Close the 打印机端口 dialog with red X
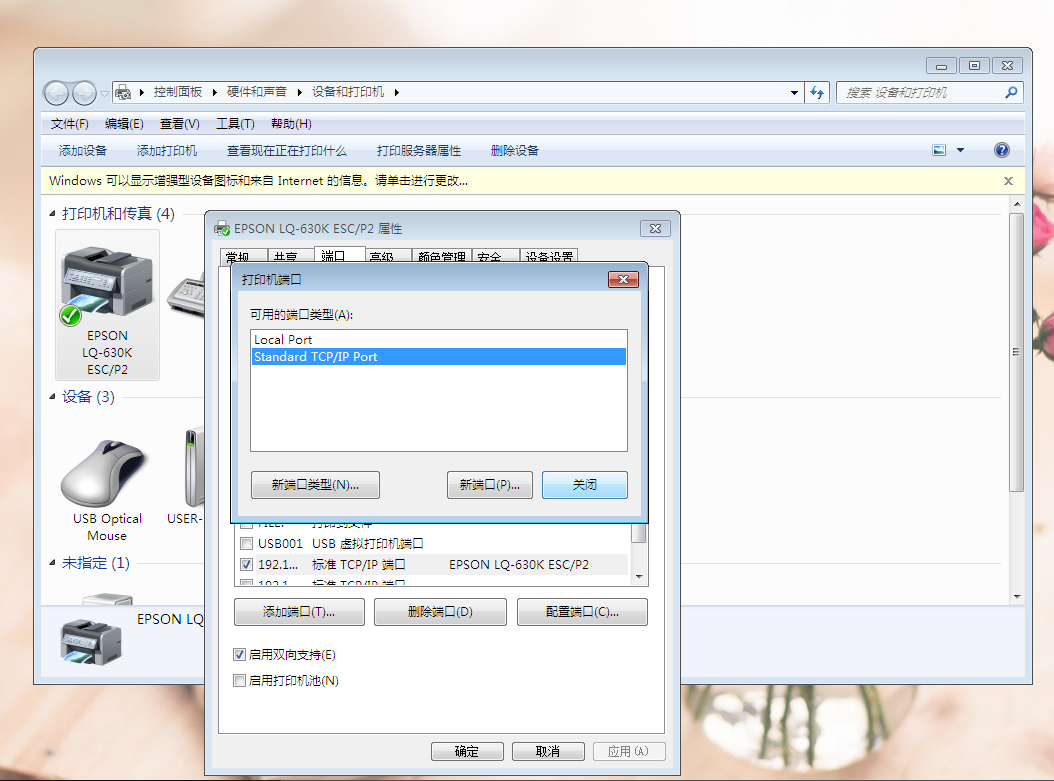 pos(623,280)
